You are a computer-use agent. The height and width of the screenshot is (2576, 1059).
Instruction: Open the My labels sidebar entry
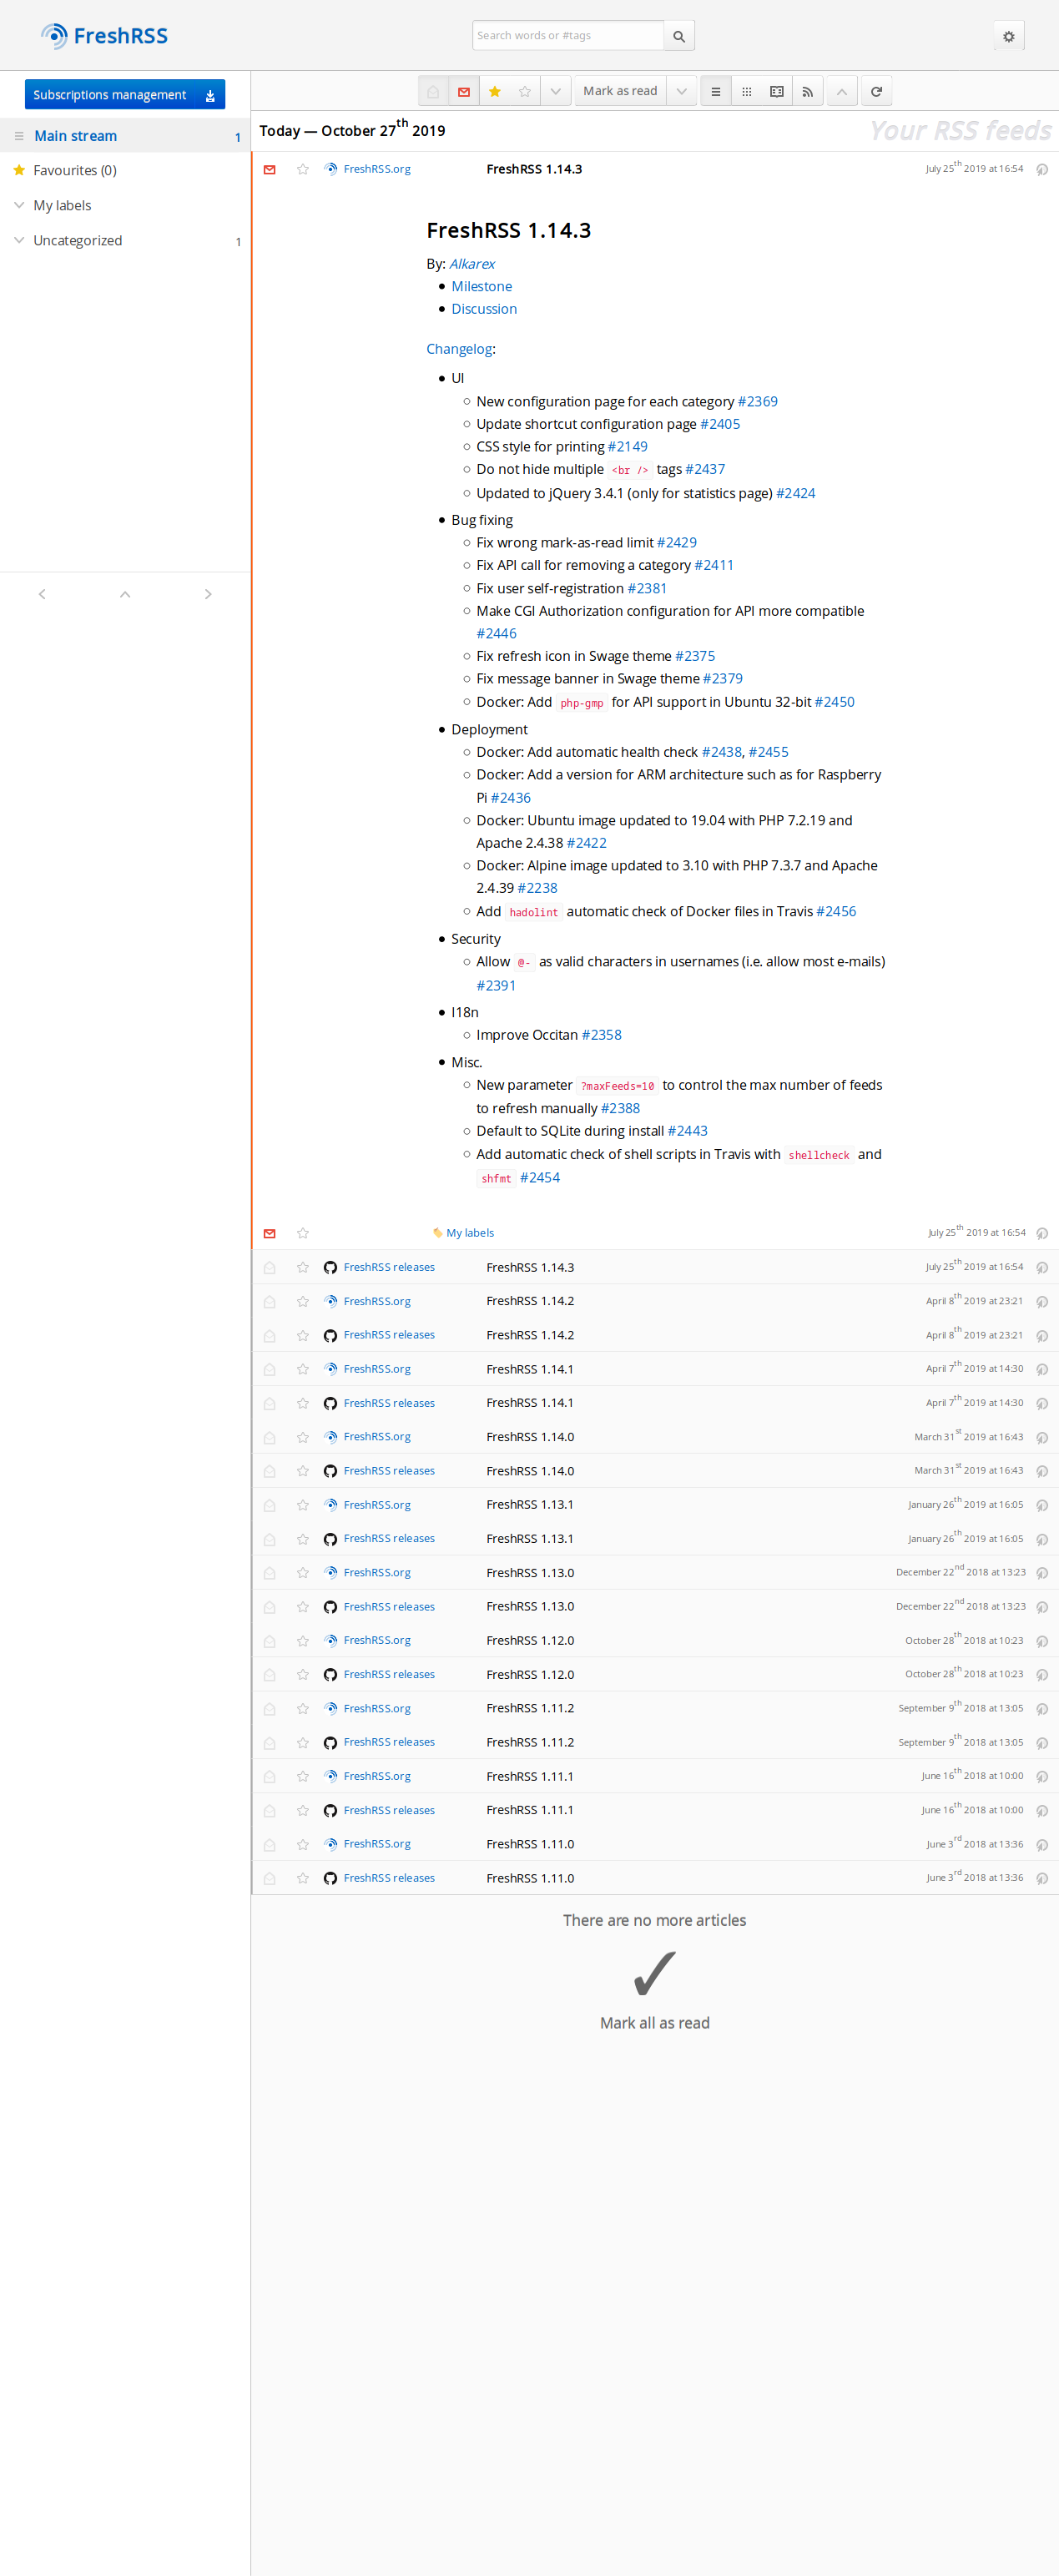point(62,205)
